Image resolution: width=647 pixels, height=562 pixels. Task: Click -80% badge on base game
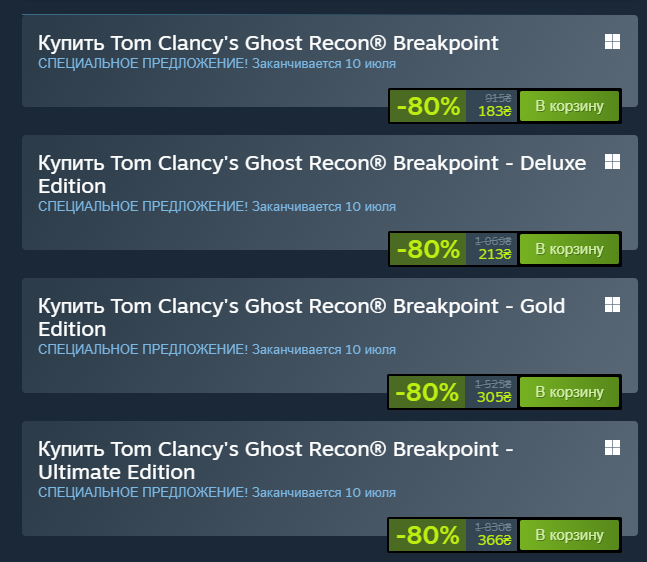[428, 106]
